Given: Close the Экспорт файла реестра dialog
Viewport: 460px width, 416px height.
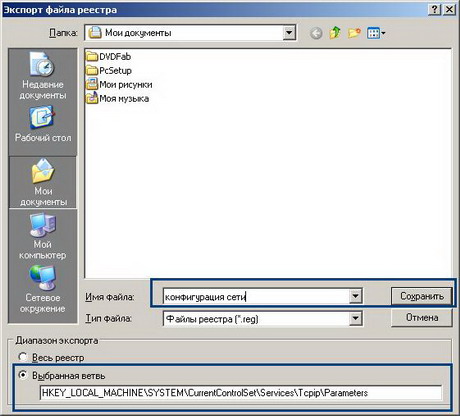Looking at the screenshot, I should point(449,9).
